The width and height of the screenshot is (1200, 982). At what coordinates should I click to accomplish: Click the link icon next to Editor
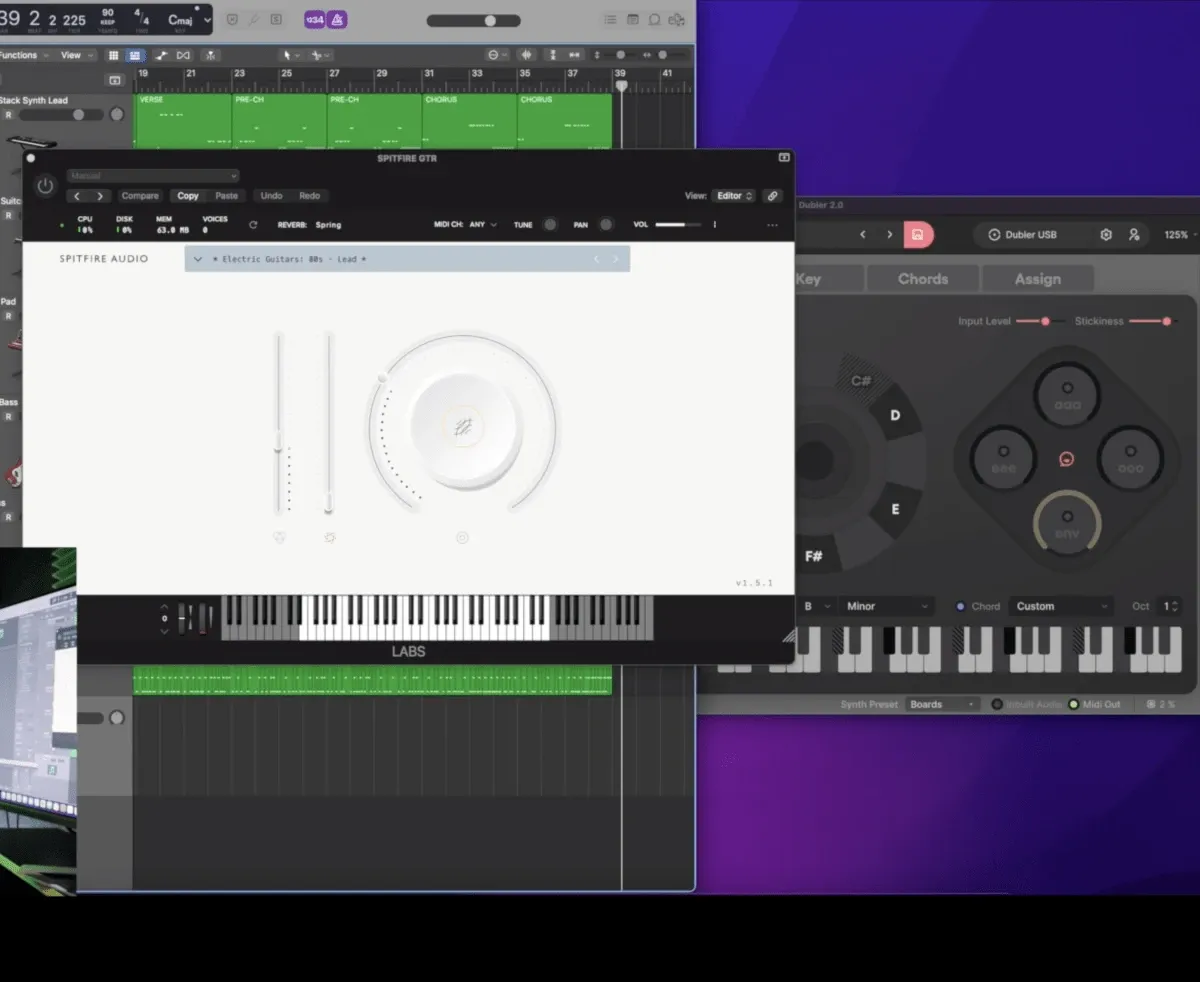(772, 196)
